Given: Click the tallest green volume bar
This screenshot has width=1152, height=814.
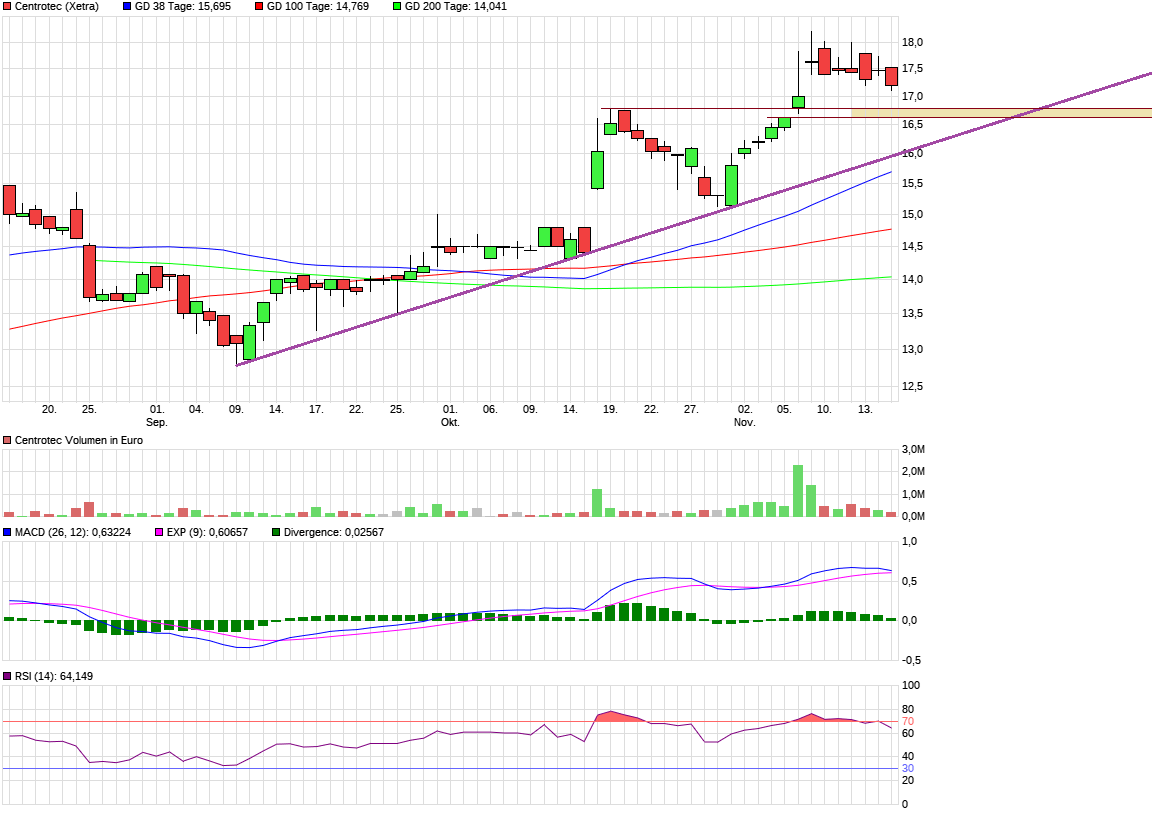Looking at the screenshot, I should click(x=798, y=490).
